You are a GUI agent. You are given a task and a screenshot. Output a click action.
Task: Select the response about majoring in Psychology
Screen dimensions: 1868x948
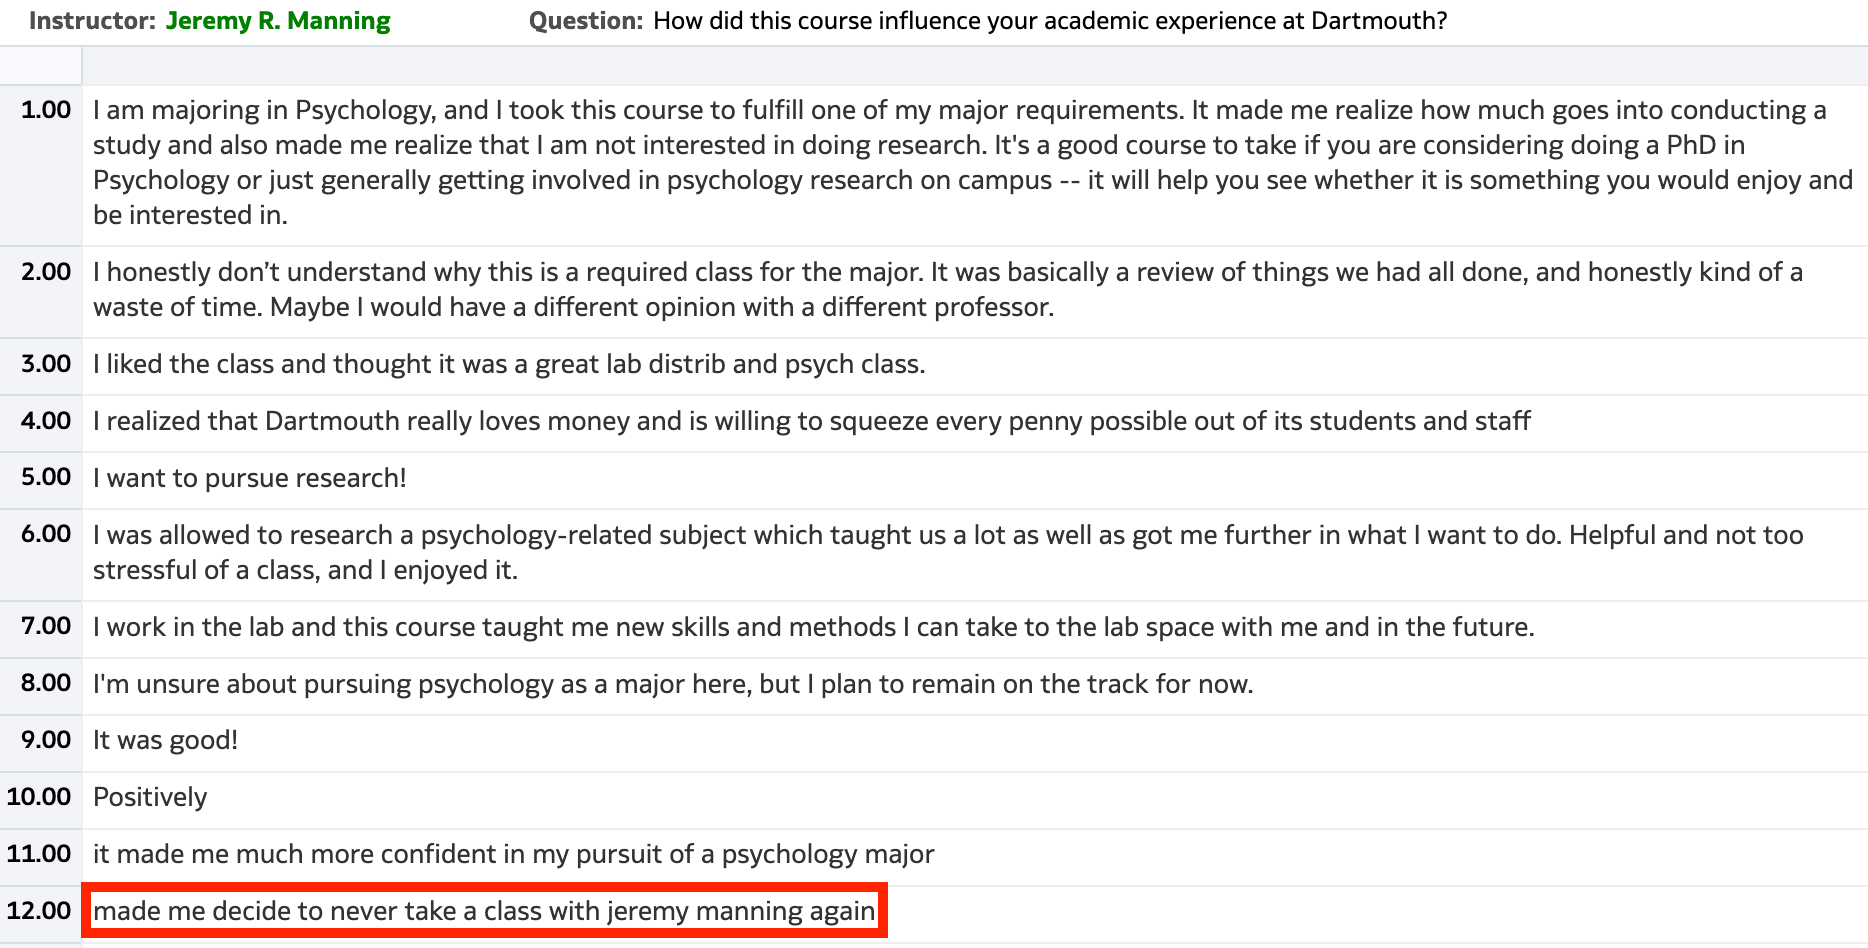(970, 162)
